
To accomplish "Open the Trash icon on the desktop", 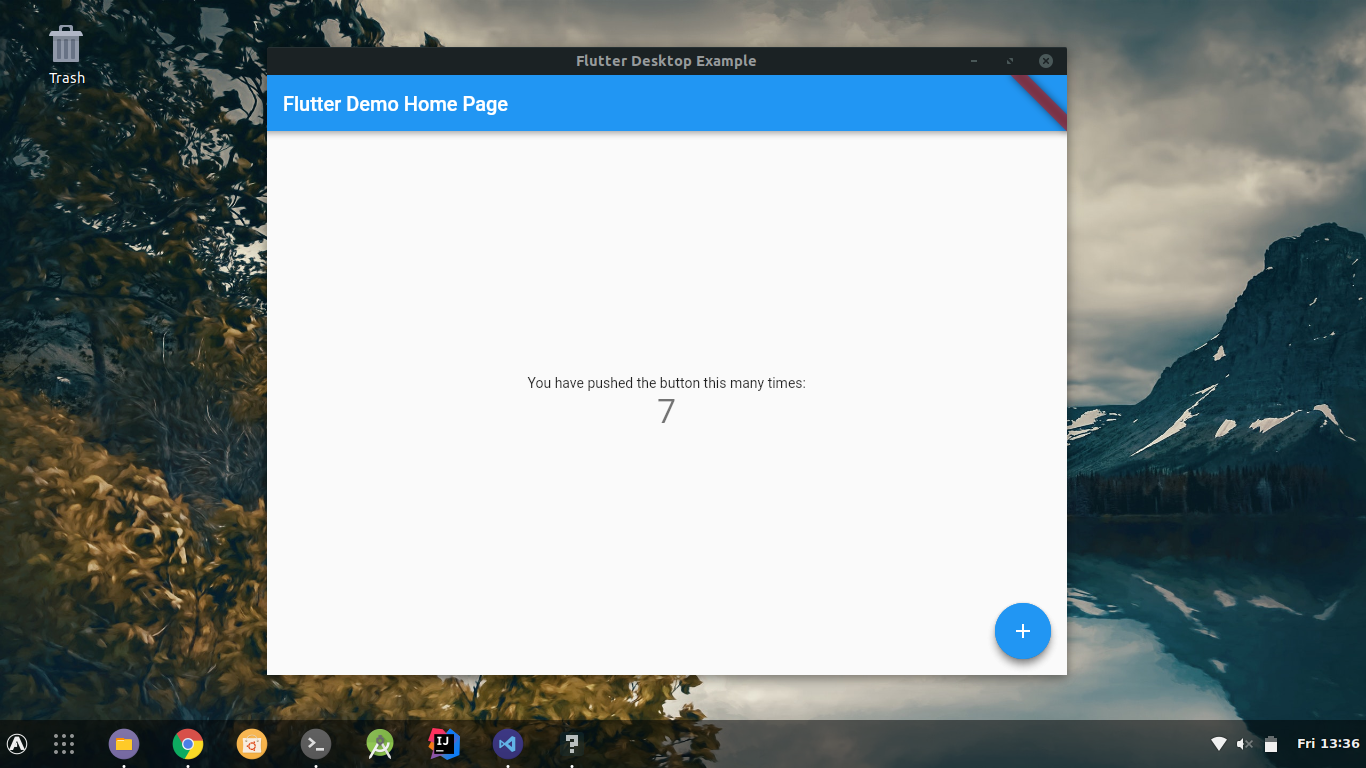I will (x=66, y=56).
